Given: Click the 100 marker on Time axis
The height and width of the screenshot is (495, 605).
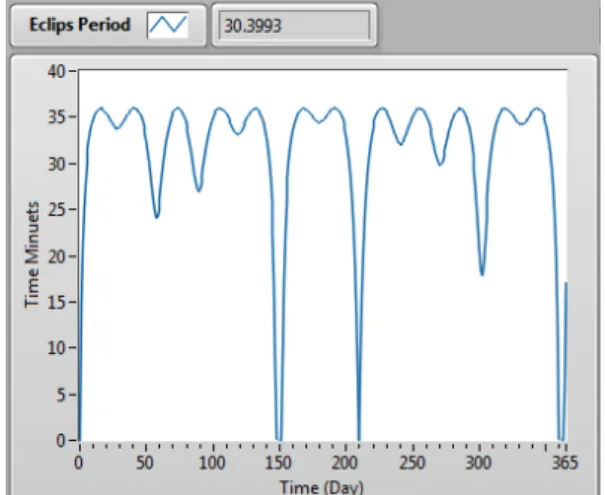Looking at the screenshot, I should point(212,463).
